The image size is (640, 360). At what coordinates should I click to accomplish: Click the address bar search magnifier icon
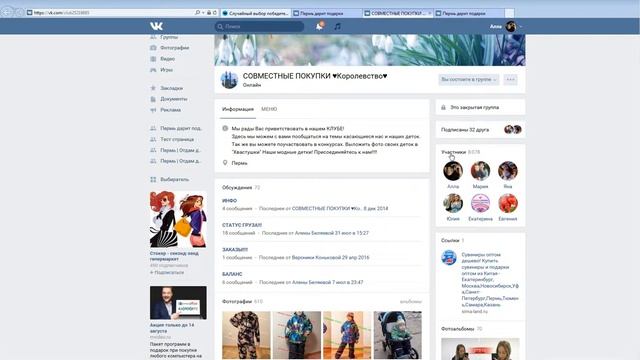pyautogui.click(x=198, y=13)
